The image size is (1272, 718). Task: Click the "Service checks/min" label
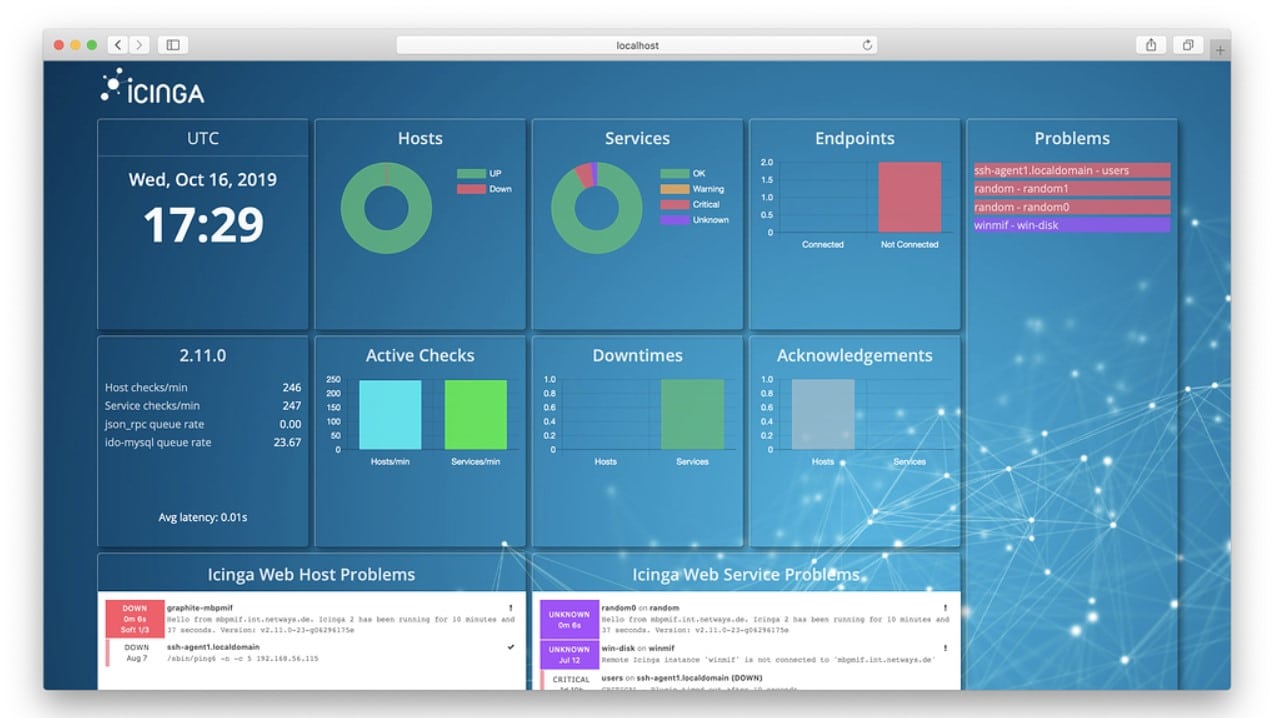point(152,406)
